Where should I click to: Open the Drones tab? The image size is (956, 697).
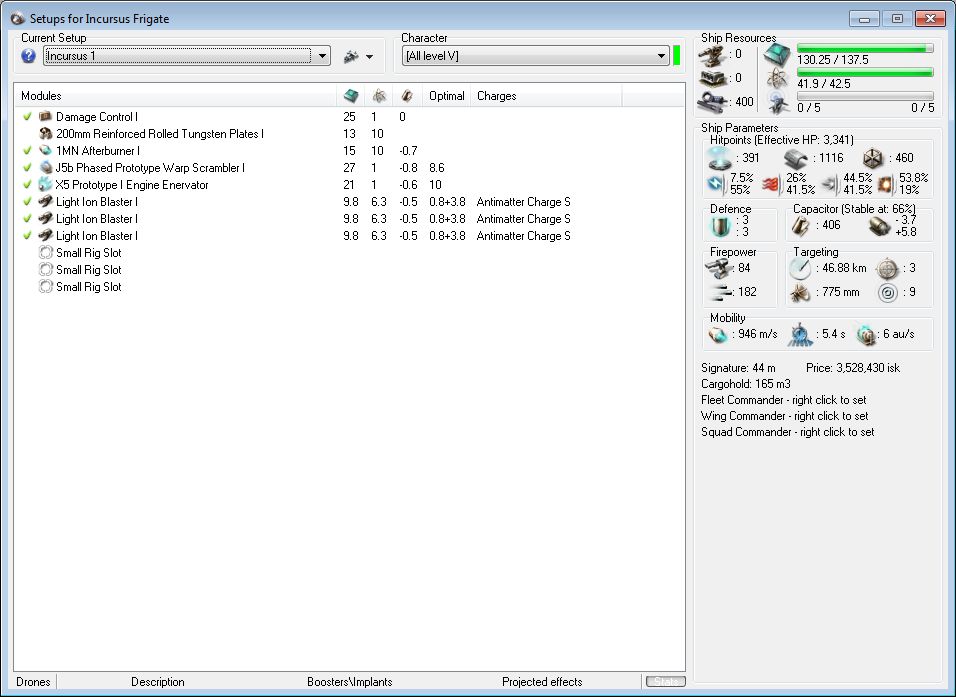click(34, 682)
